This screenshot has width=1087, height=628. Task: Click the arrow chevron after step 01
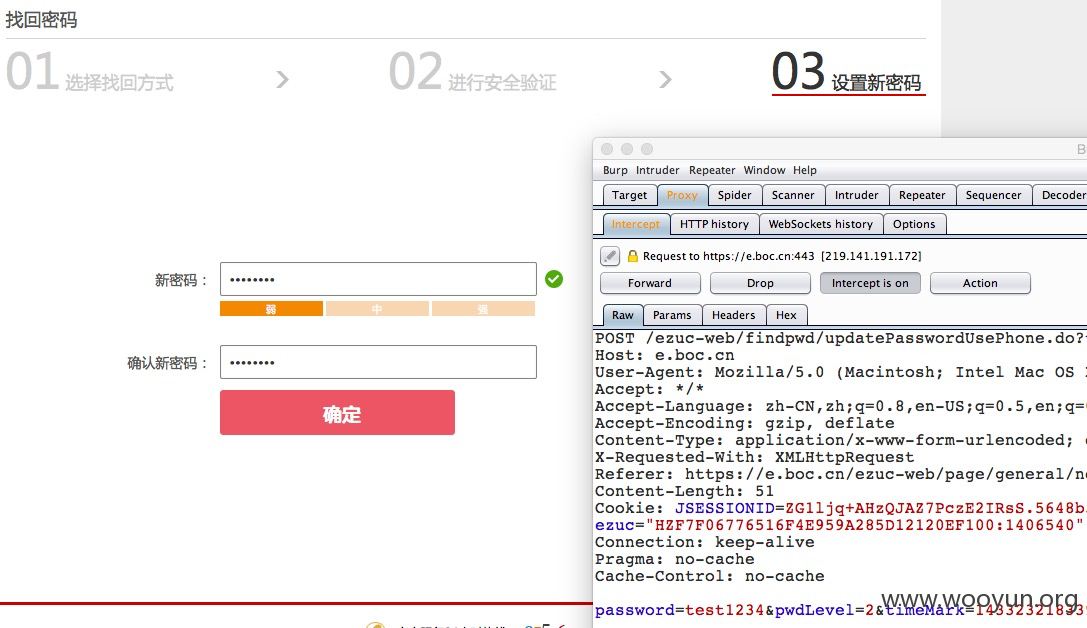click(x=282, y=80)
